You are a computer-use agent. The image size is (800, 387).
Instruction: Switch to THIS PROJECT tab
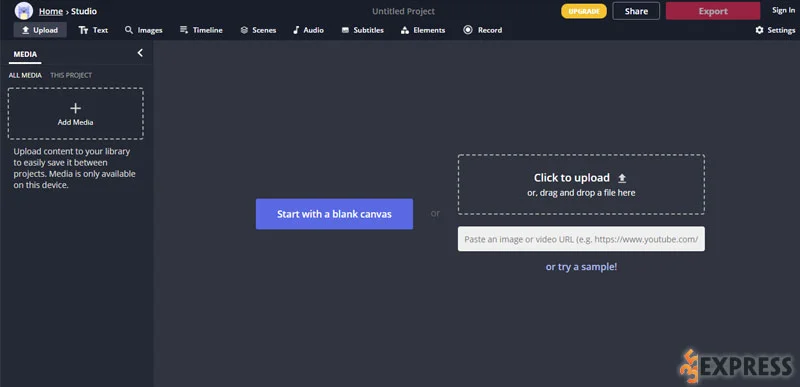point(71,75)
